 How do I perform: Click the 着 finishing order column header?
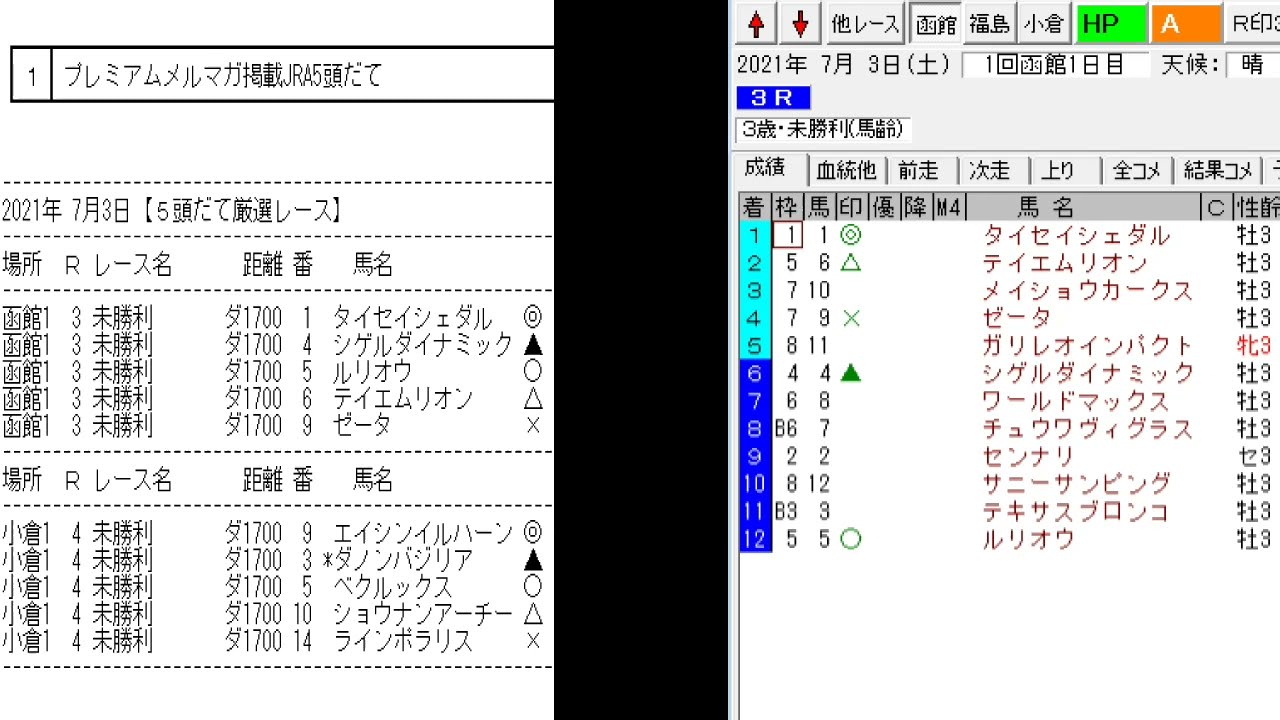point(754,207)
